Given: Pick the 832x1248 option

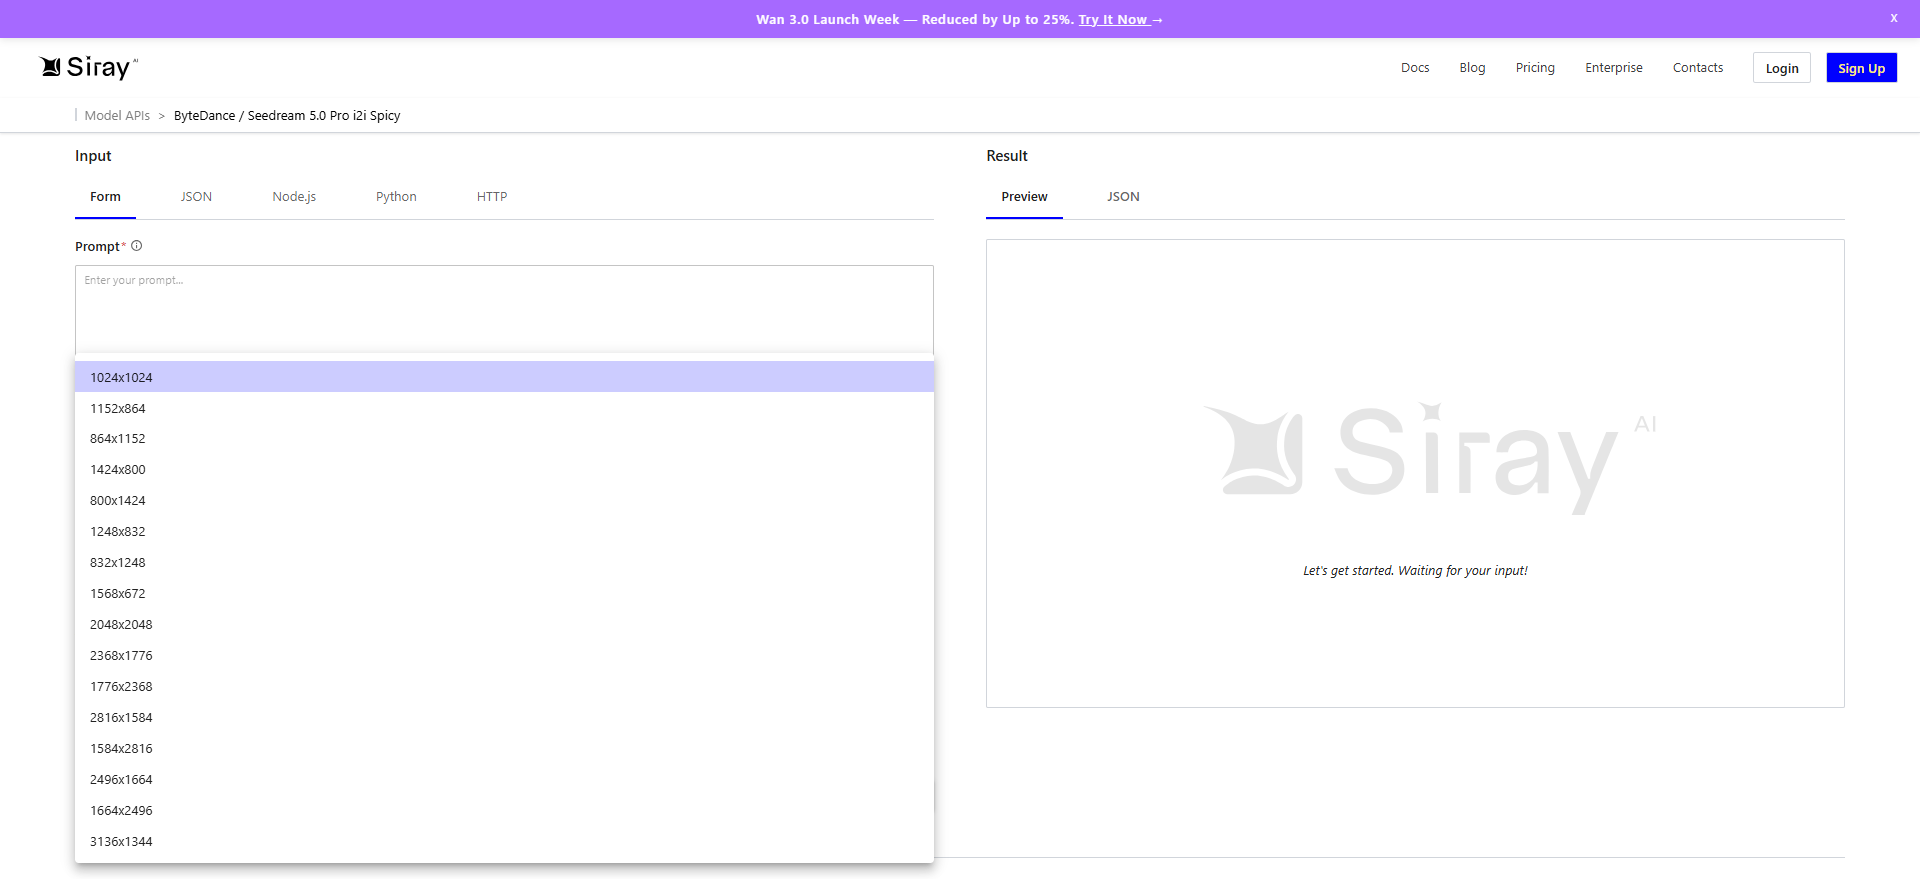Looking at the screenshot, I should pos(504,563).
